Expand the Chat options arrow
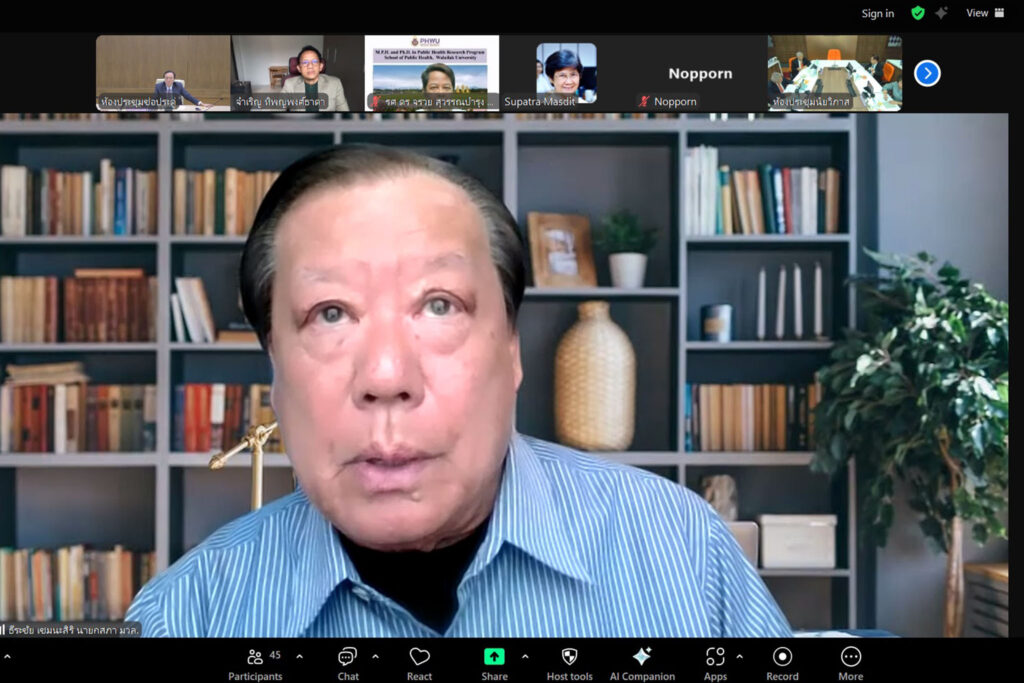The image size is (1024, 683). [375, 657]
